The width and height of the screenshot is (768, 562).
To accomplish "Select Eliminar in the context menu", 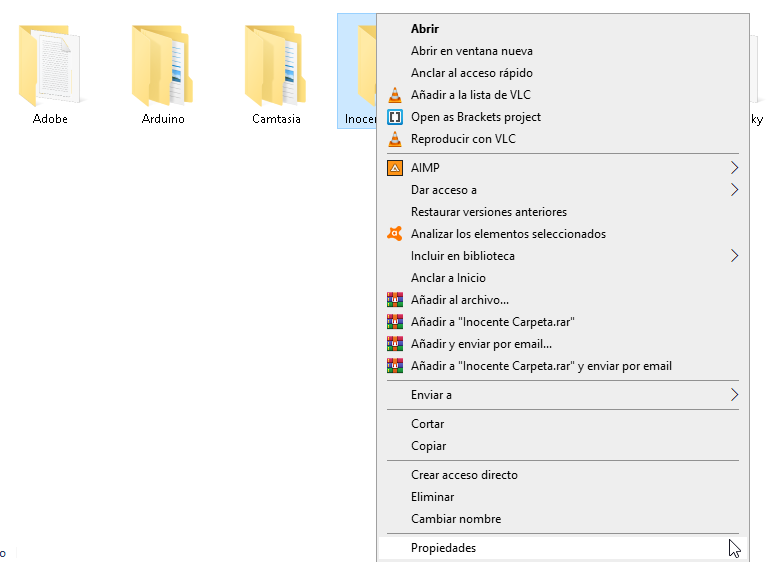I will click(x=563, y=497).
